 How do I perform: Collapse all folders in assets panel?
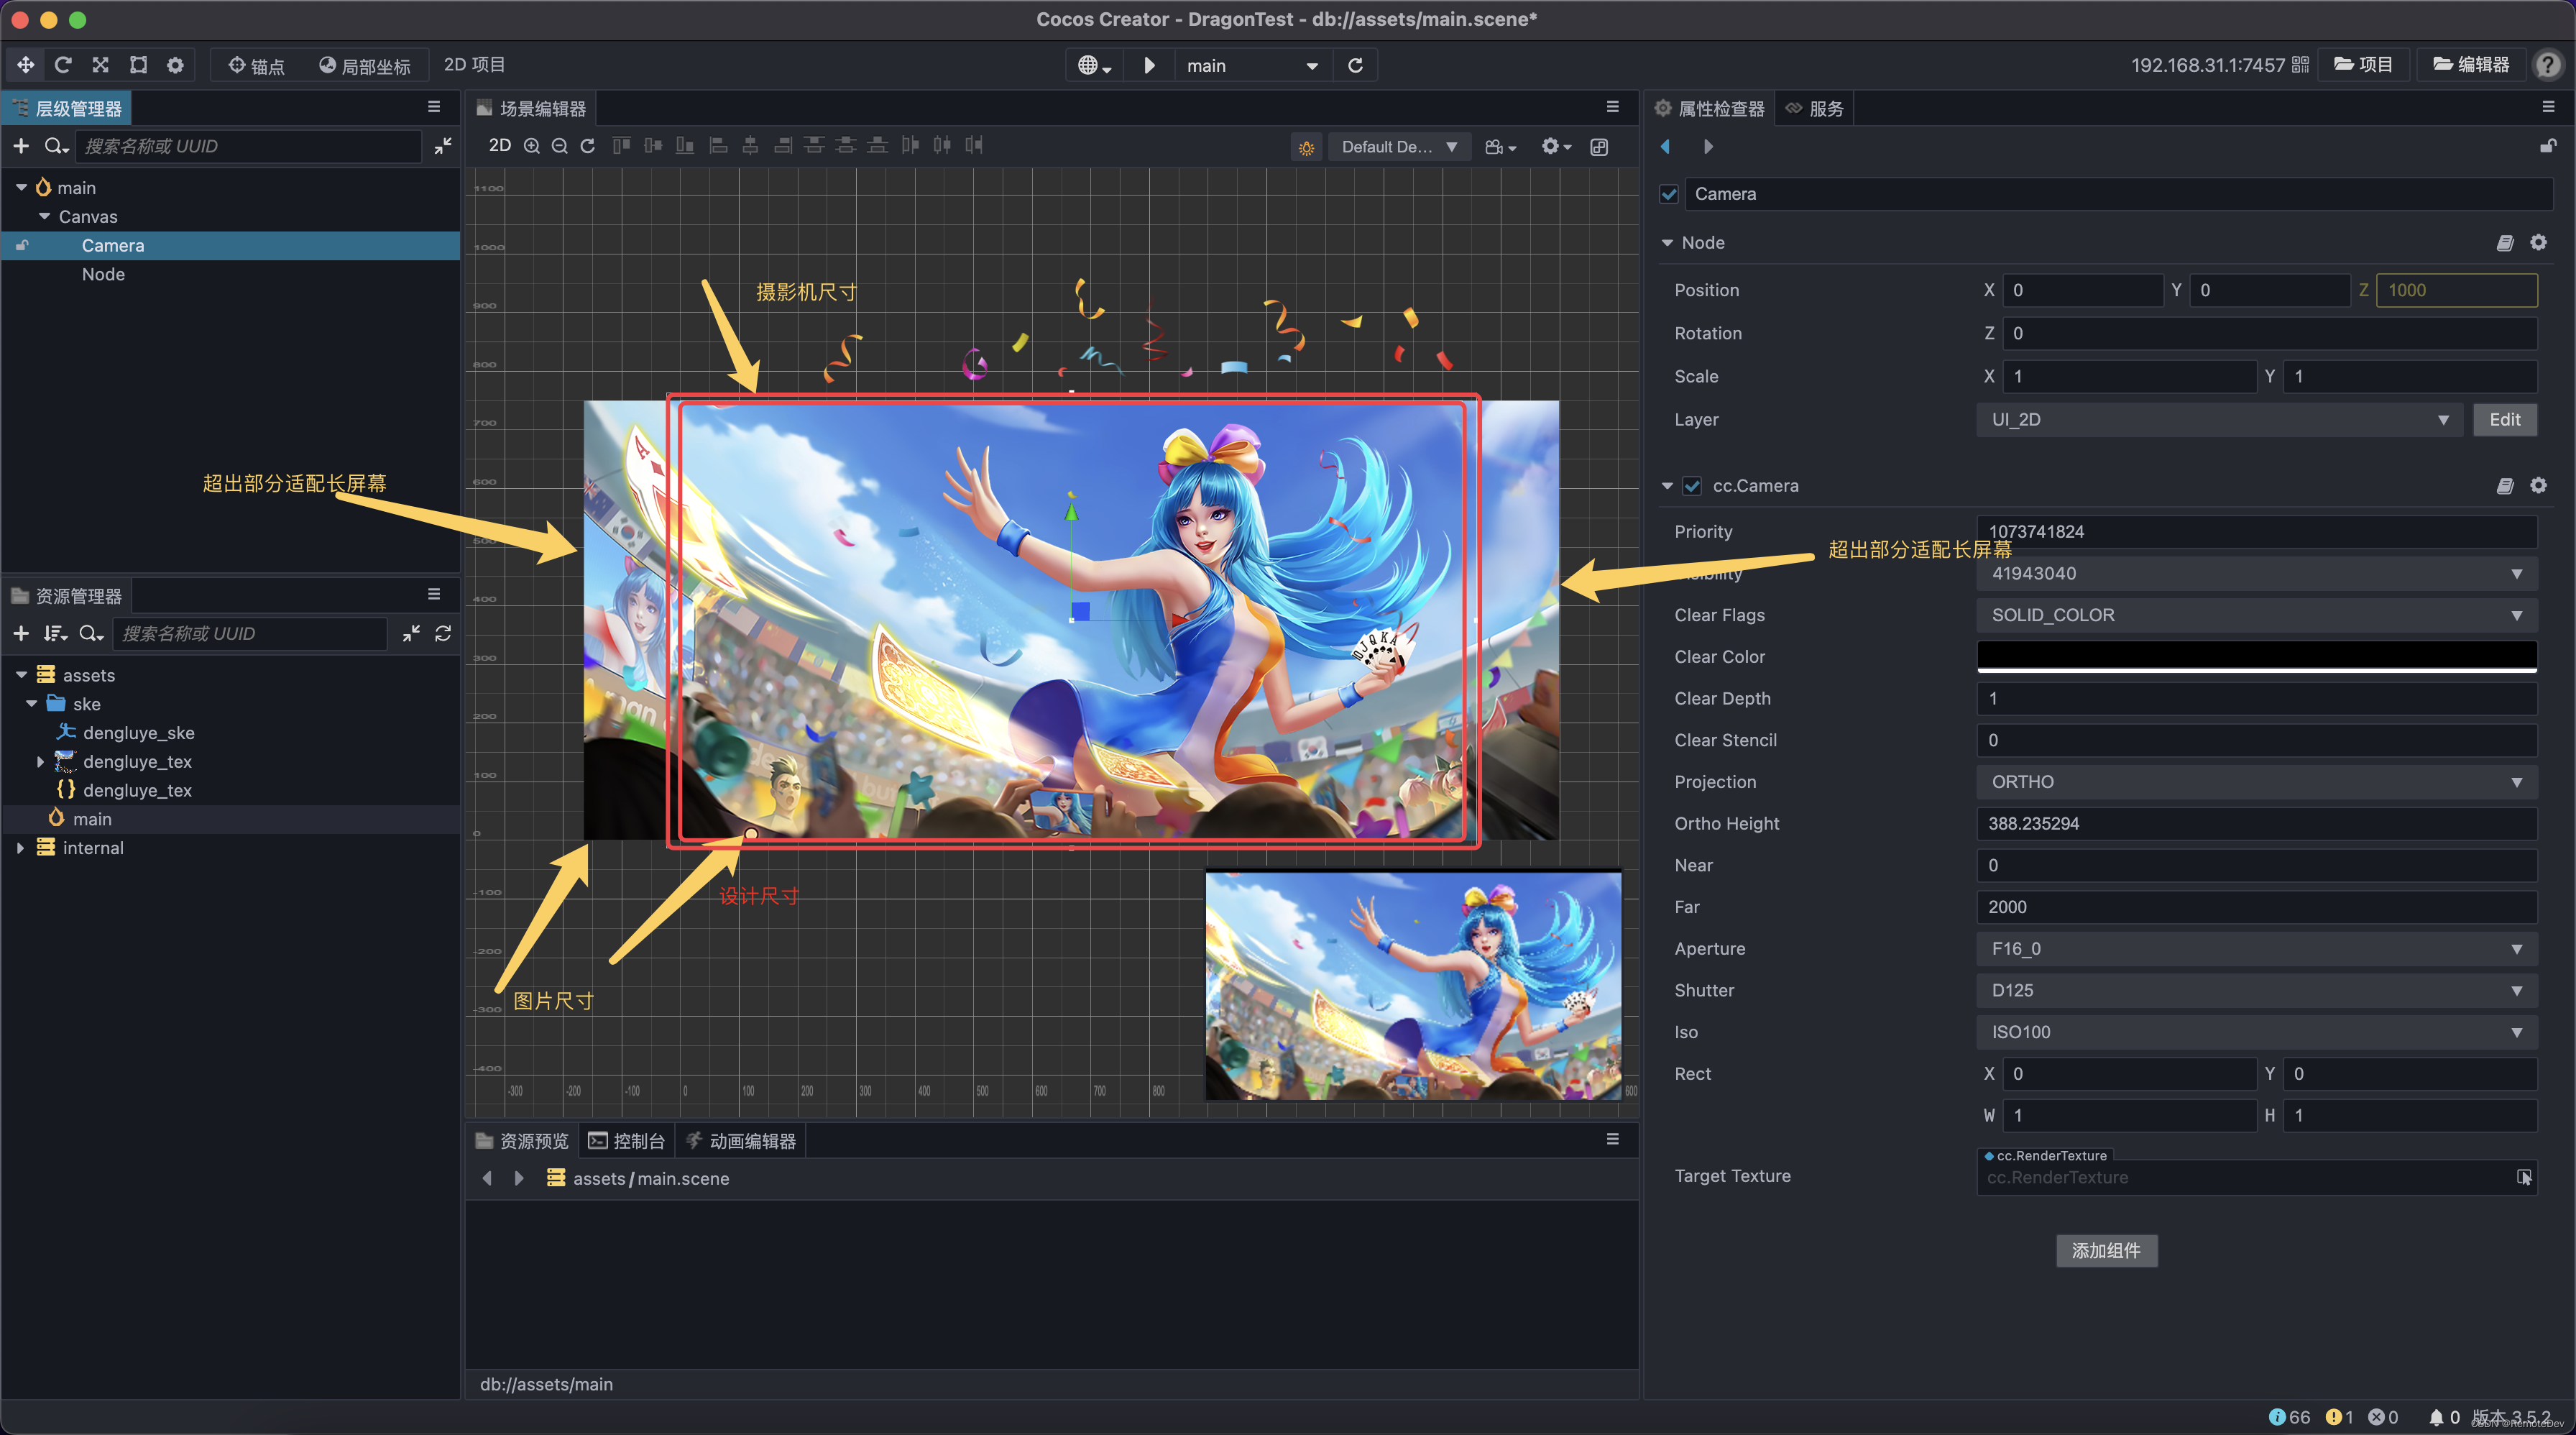[411, 633]
